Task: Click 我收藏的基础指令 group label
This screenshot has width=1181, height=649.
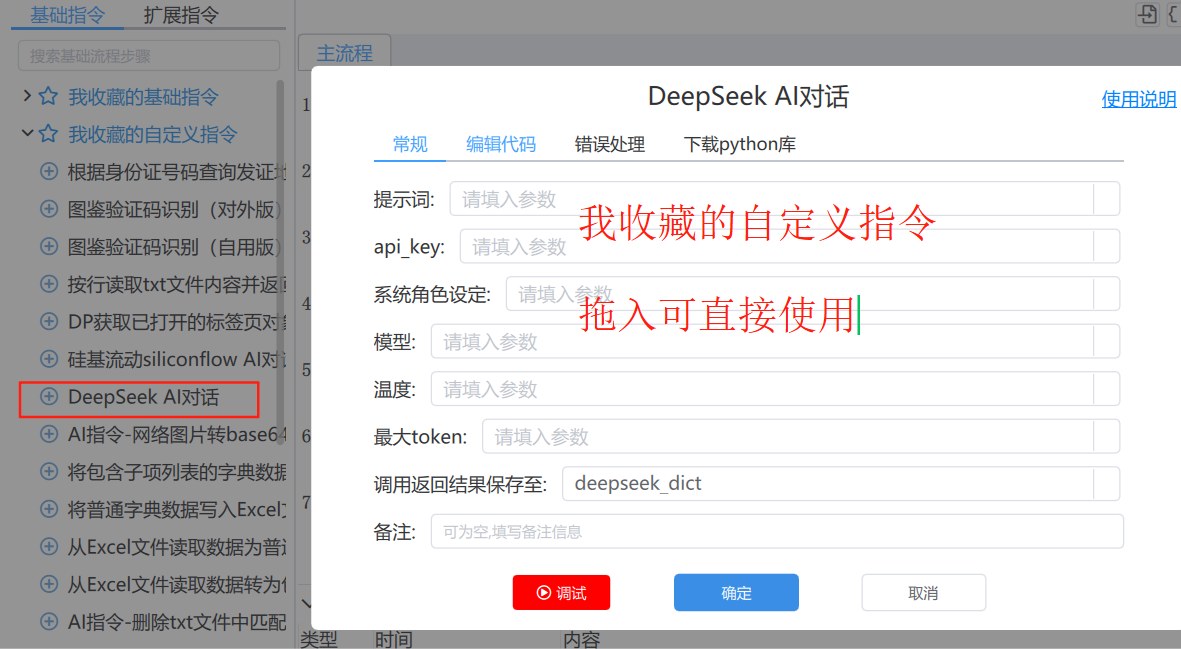Action: 143,96
